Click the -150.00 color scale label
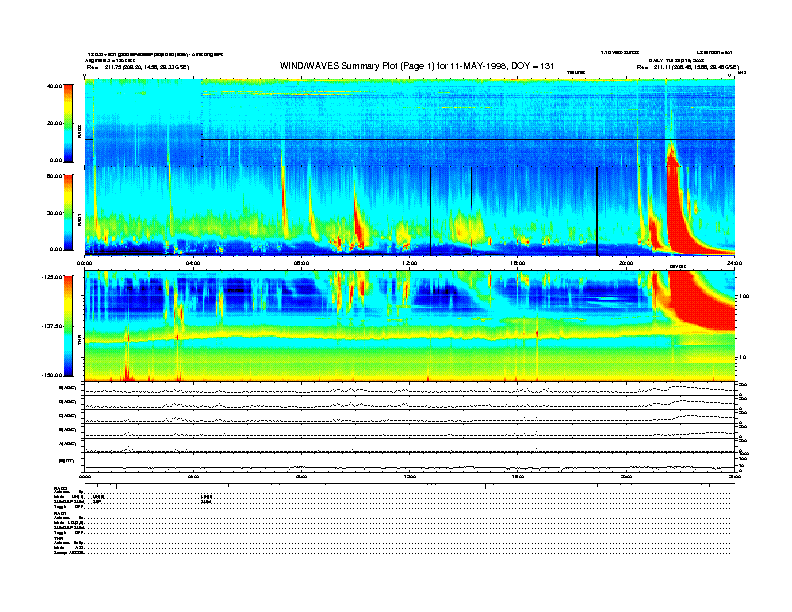The width and height of the screenshot is (792, 612). pyautogui.click(x=52, y=375)
